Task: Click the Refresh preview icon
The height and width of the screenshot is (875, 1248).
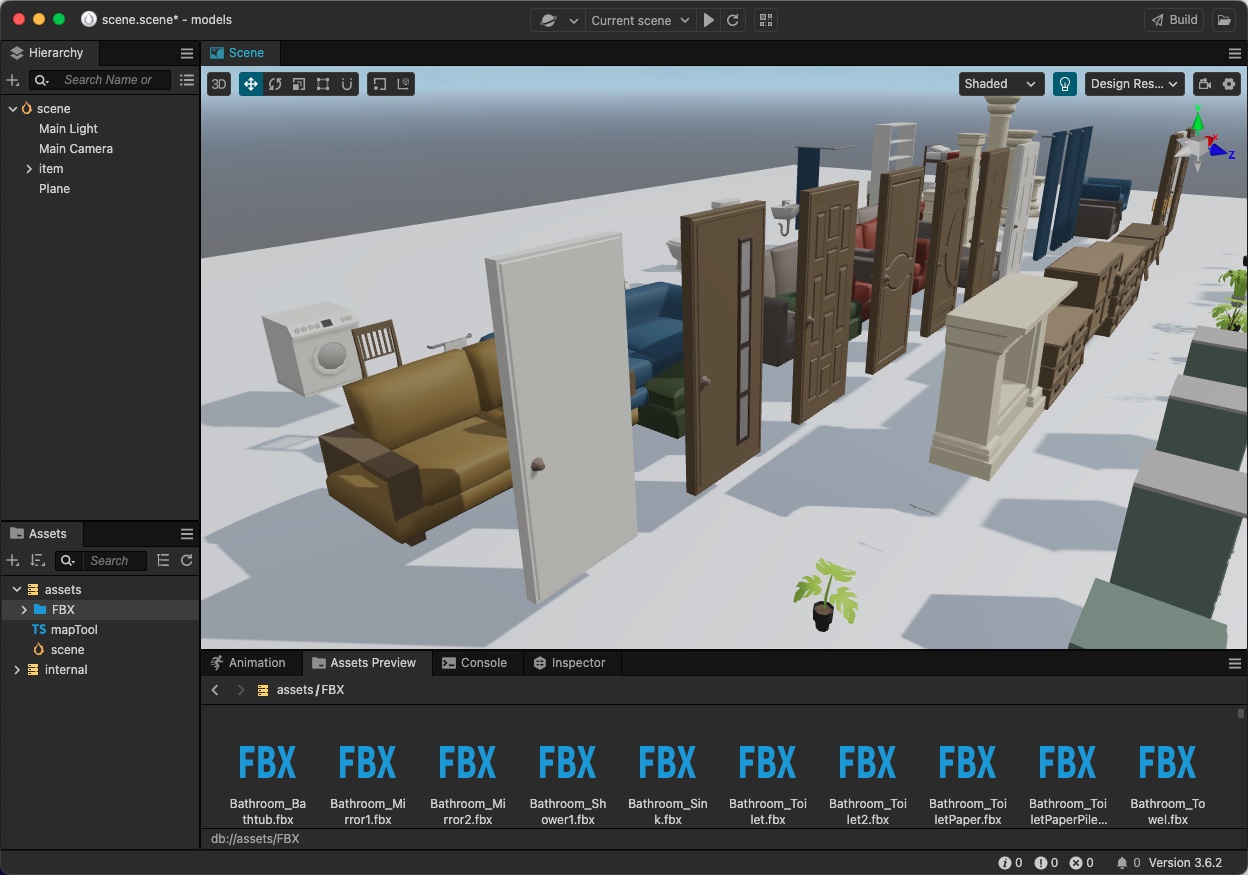Action: [x=733, y=20]
